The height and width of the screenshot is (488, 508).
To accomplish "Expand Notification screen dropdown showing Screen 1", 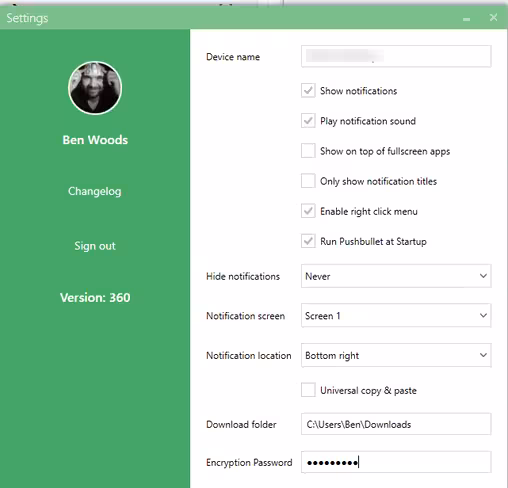I will [x=396, y=315].
